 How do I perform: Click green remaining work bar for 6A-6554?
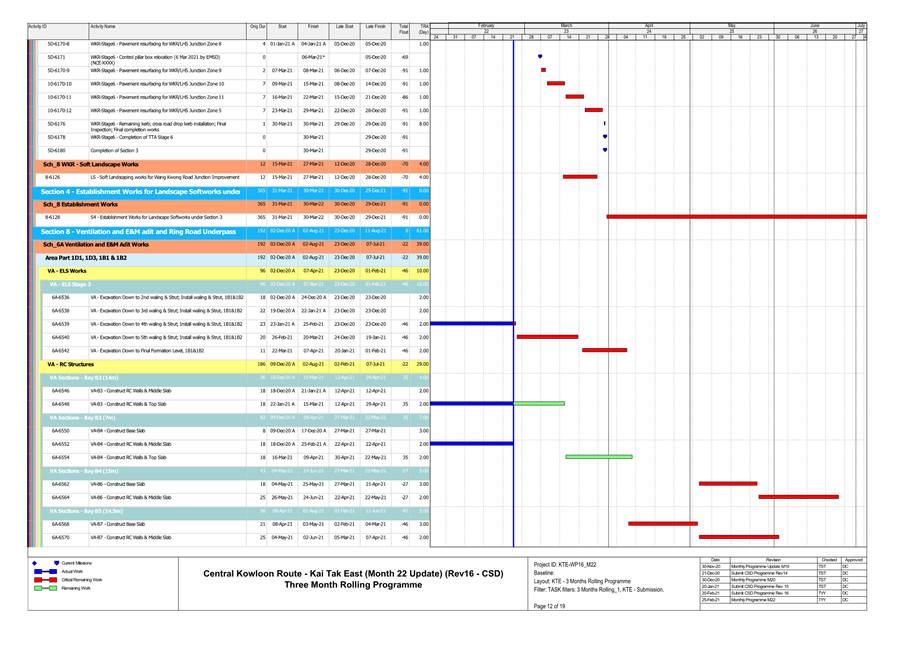click(598, 457)
